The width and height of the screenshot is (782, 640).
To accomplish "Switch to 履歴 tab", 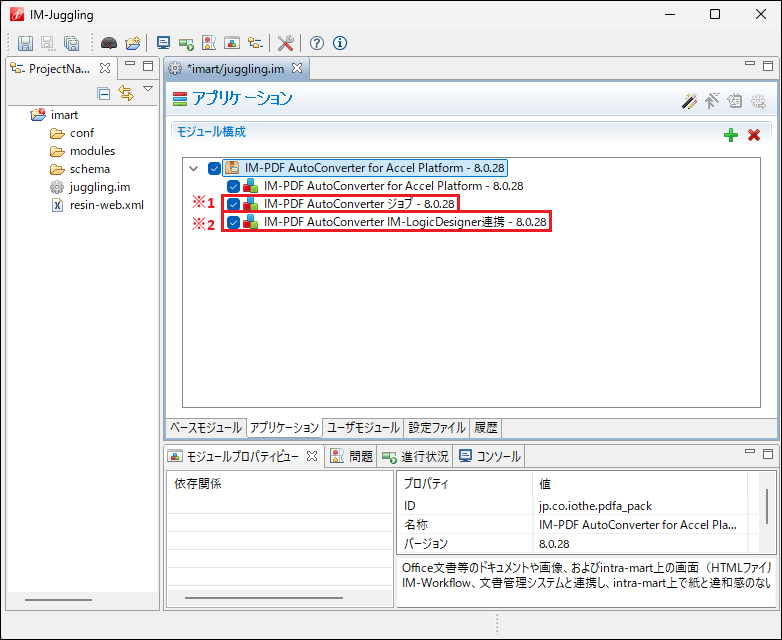I will (485, 427).
